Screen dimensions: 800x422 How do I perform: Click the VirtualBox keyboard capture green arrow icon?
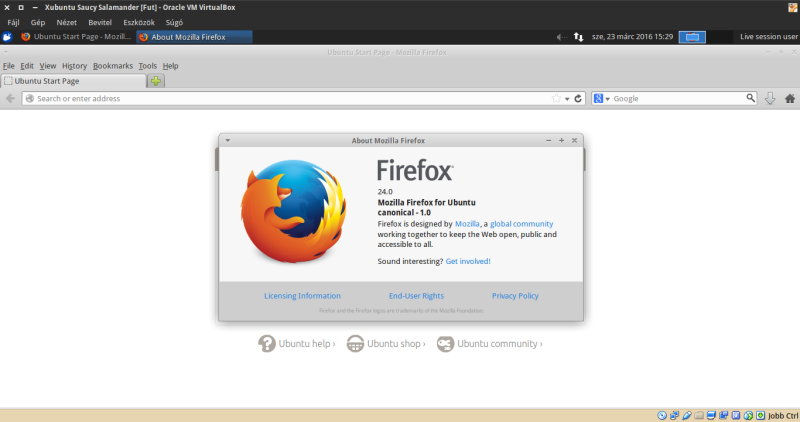(760, 415)
